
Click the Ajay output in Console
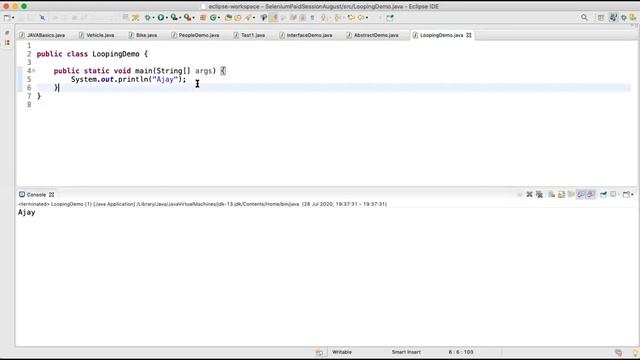[27, 212]
